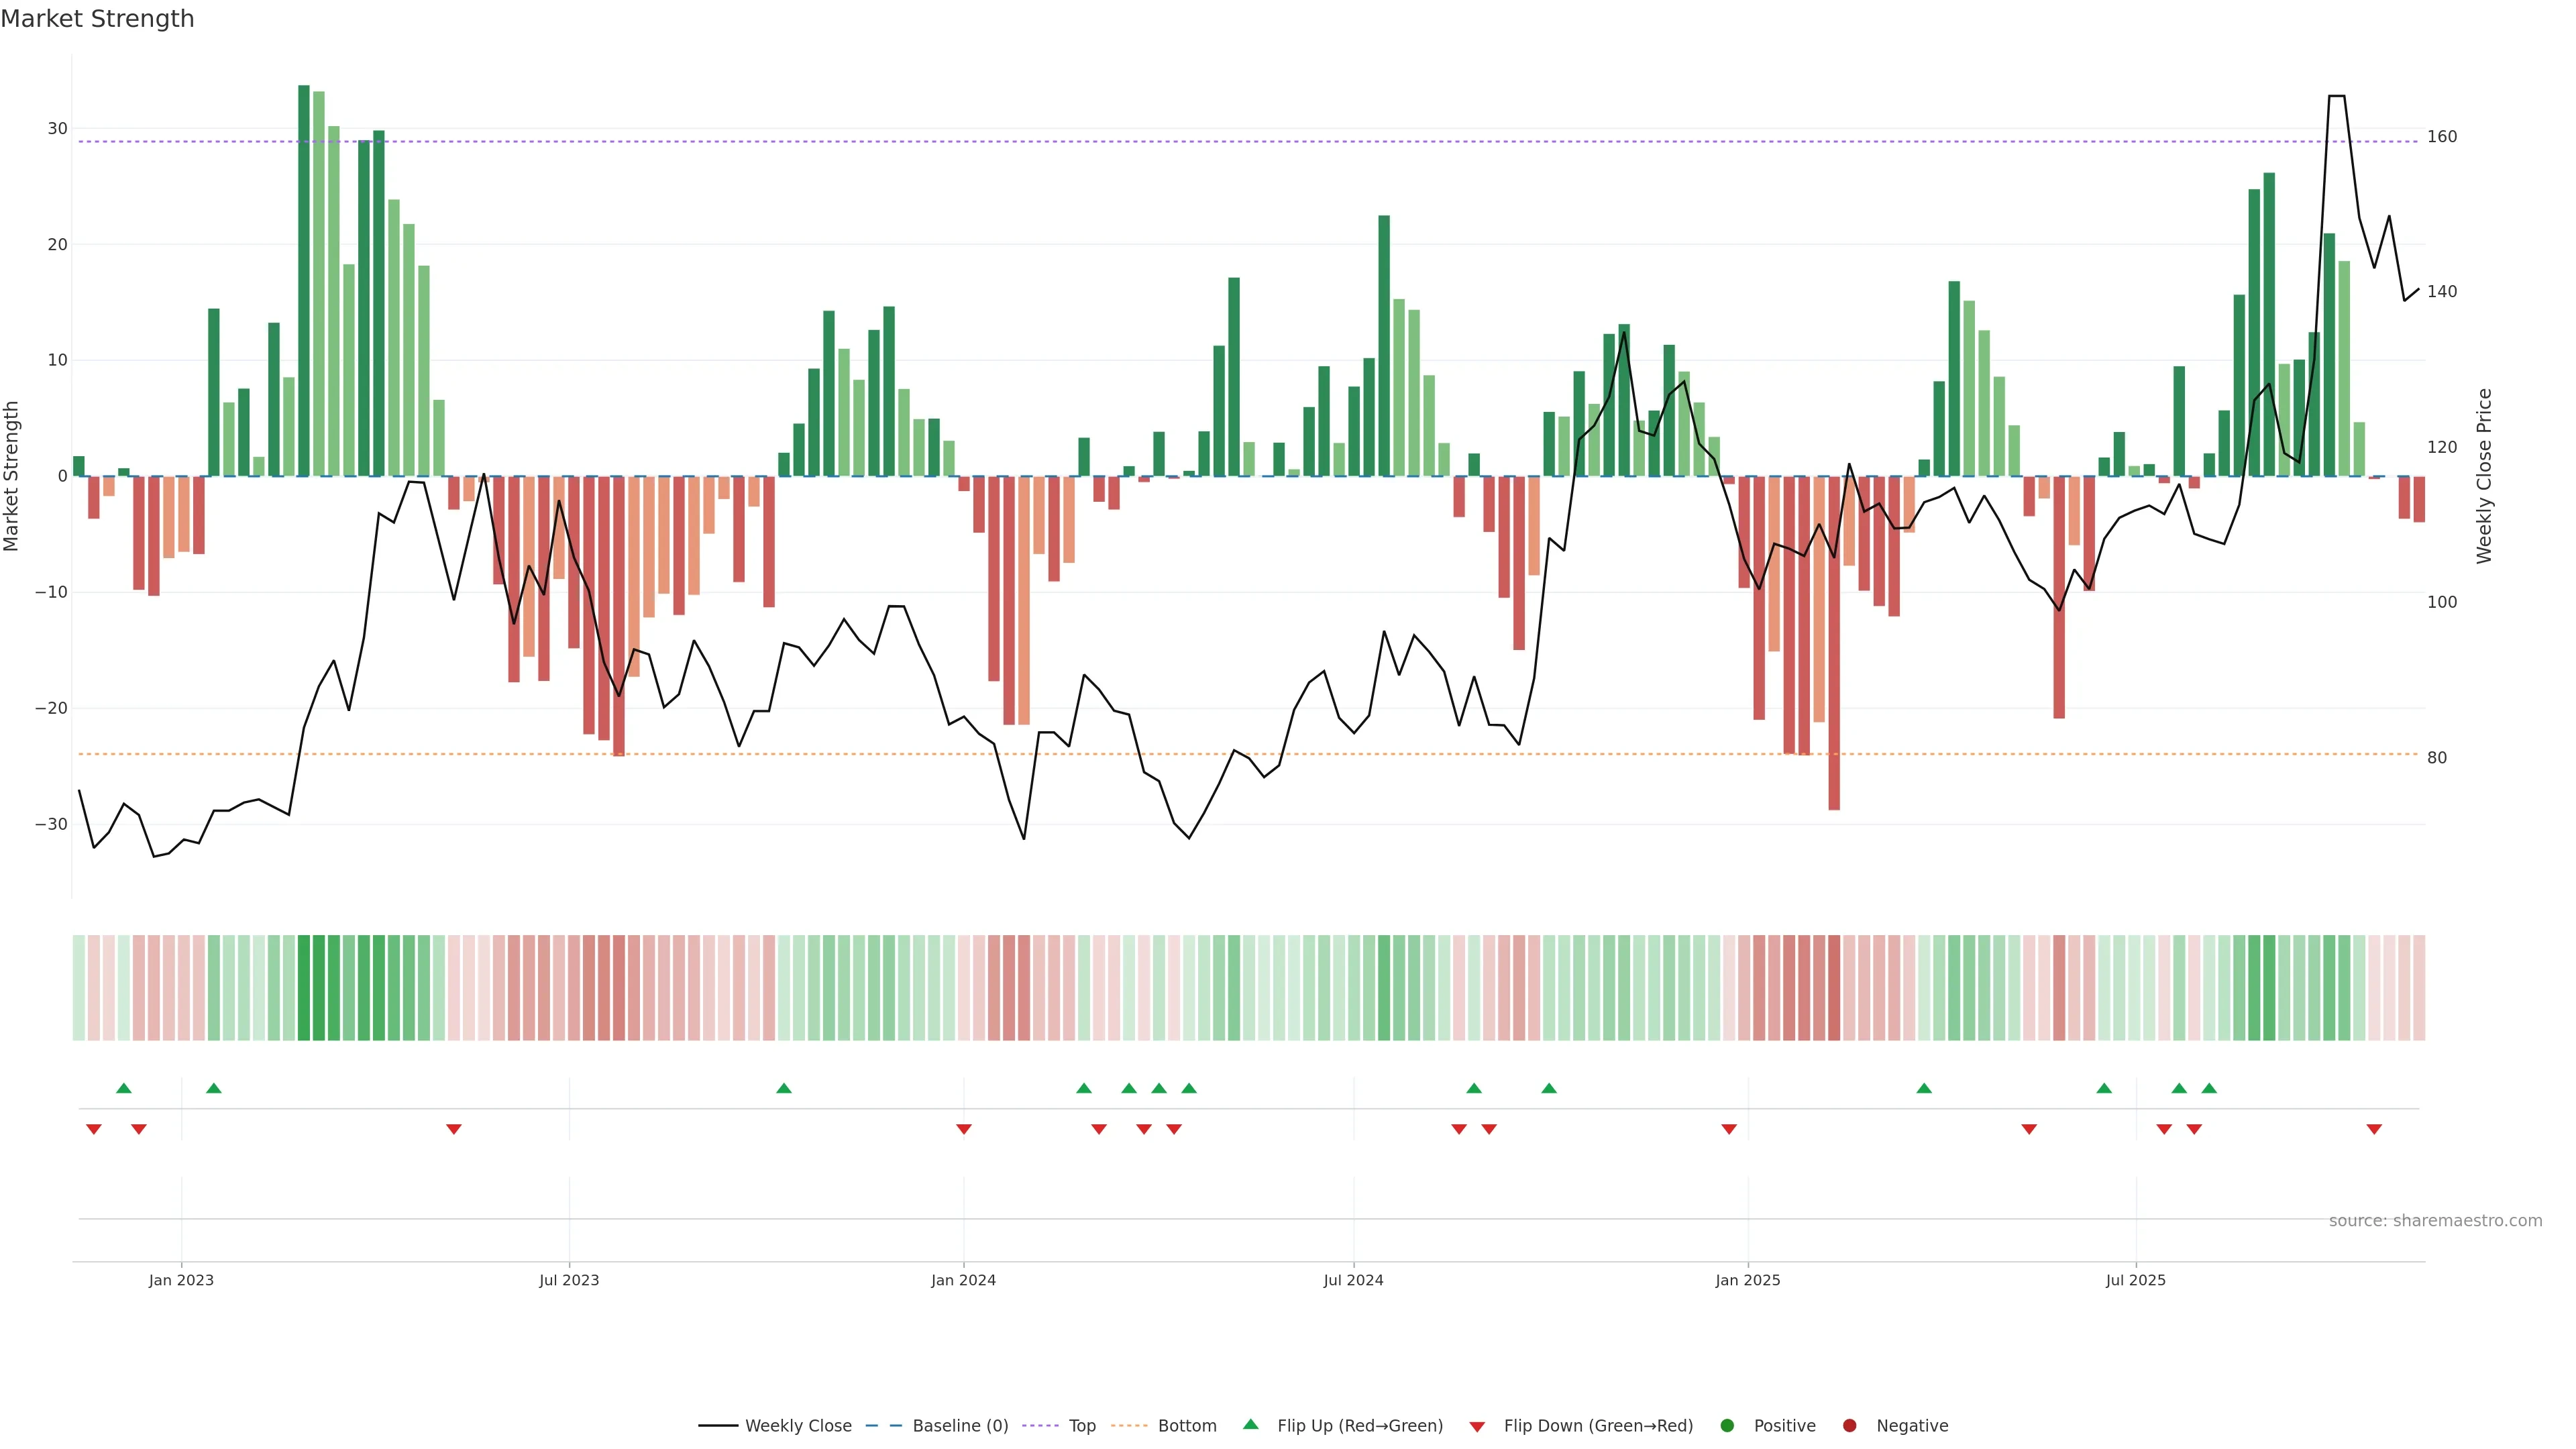This screenshot has height=1449, width=2576.
Task: Click the darkest green heatmap strip in early 2023
Action: point(304,988)
